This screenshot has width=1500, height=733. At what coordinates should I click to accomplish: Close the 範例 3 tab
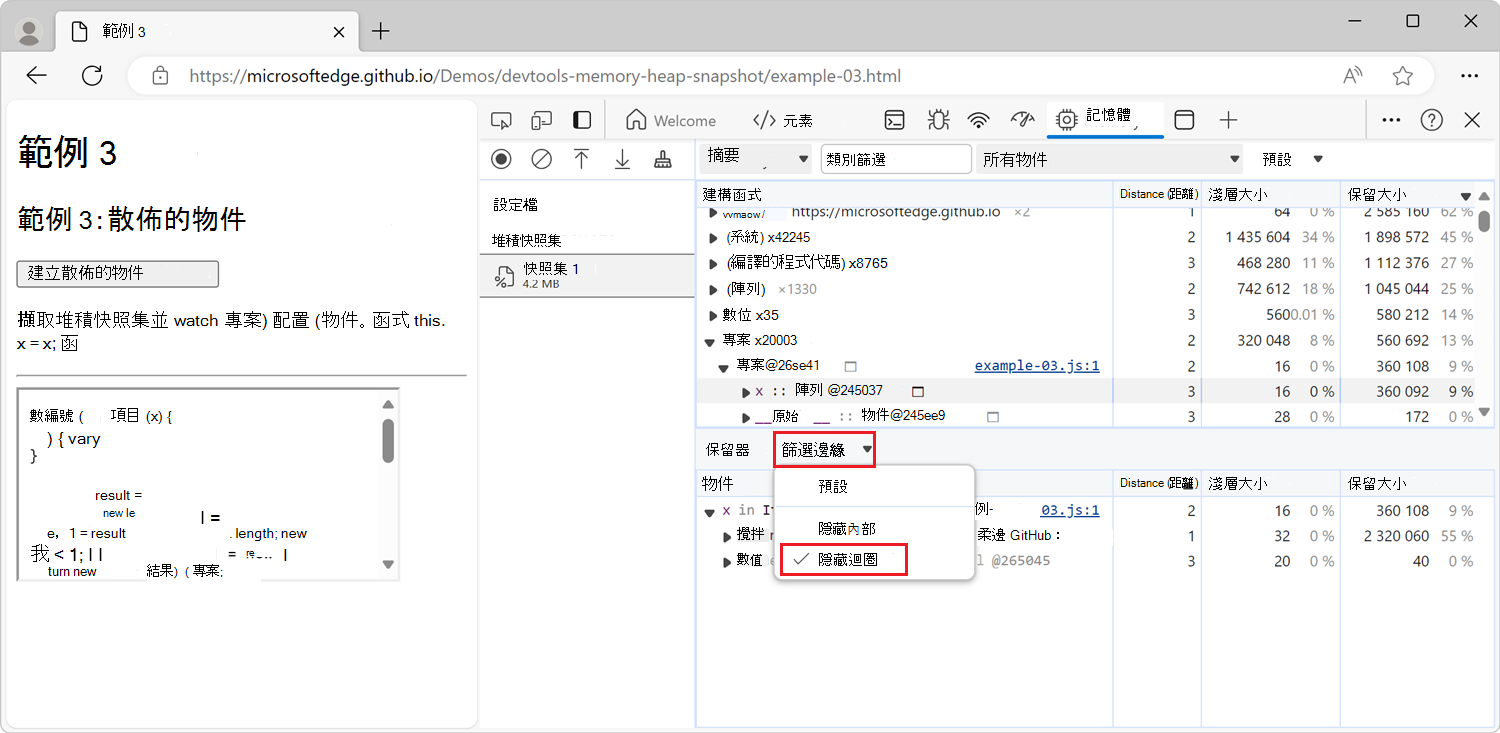[x=339, y=32]
